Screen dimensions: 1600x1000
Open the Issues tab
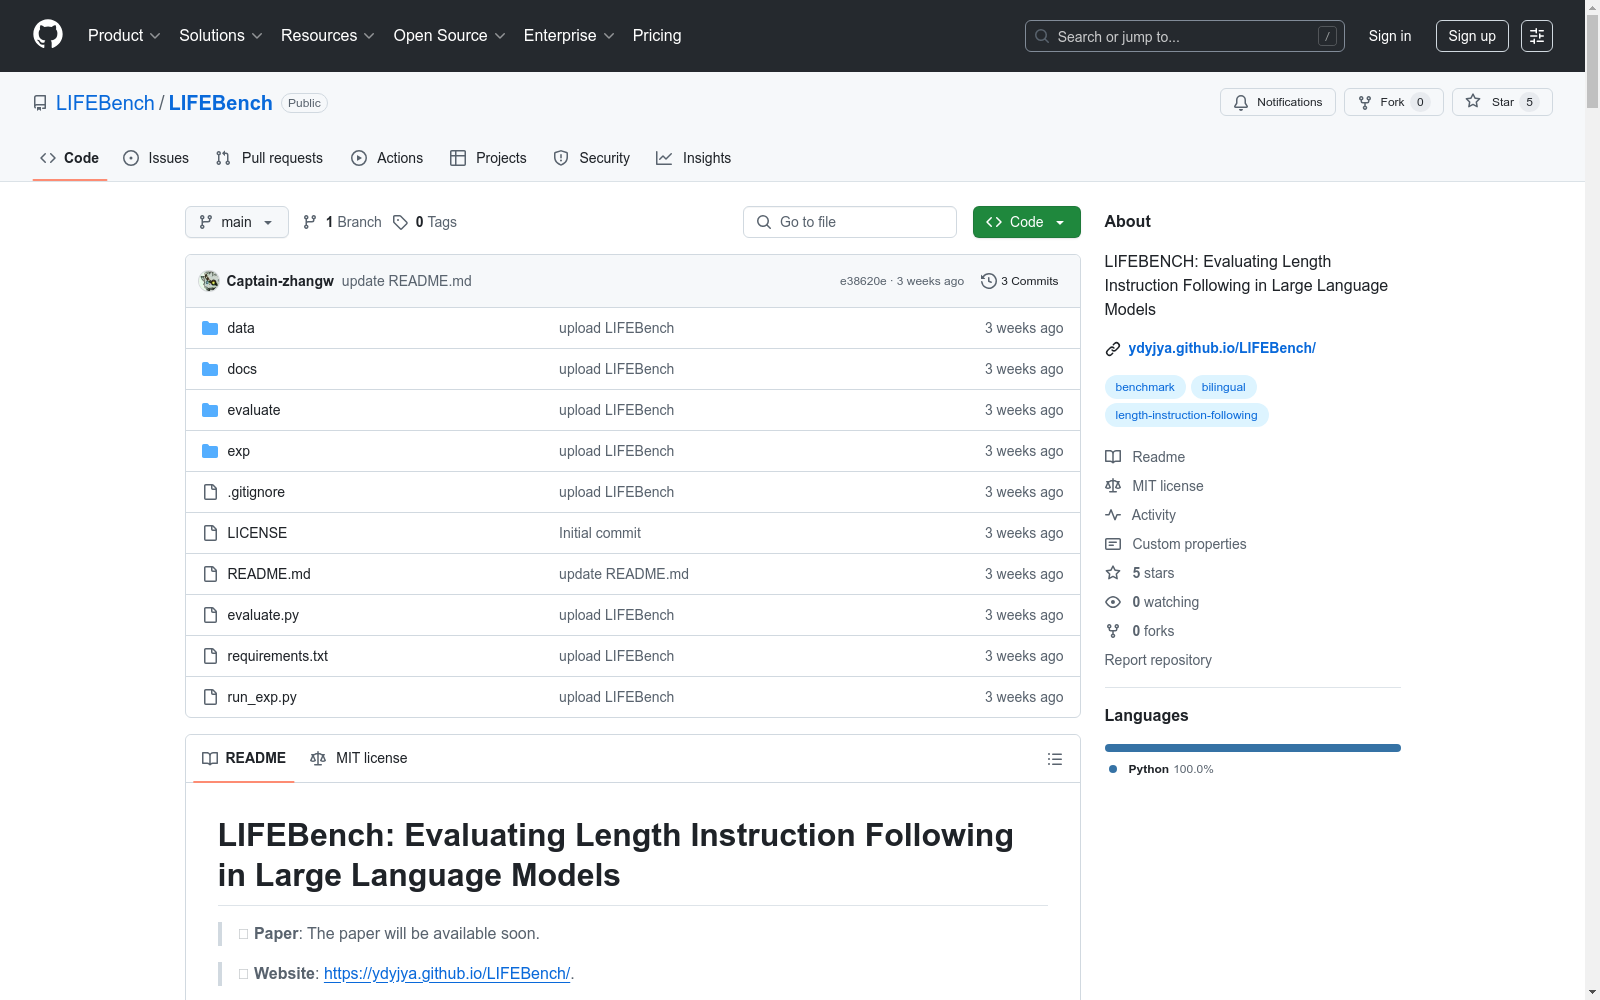click(x=156, y=158)
